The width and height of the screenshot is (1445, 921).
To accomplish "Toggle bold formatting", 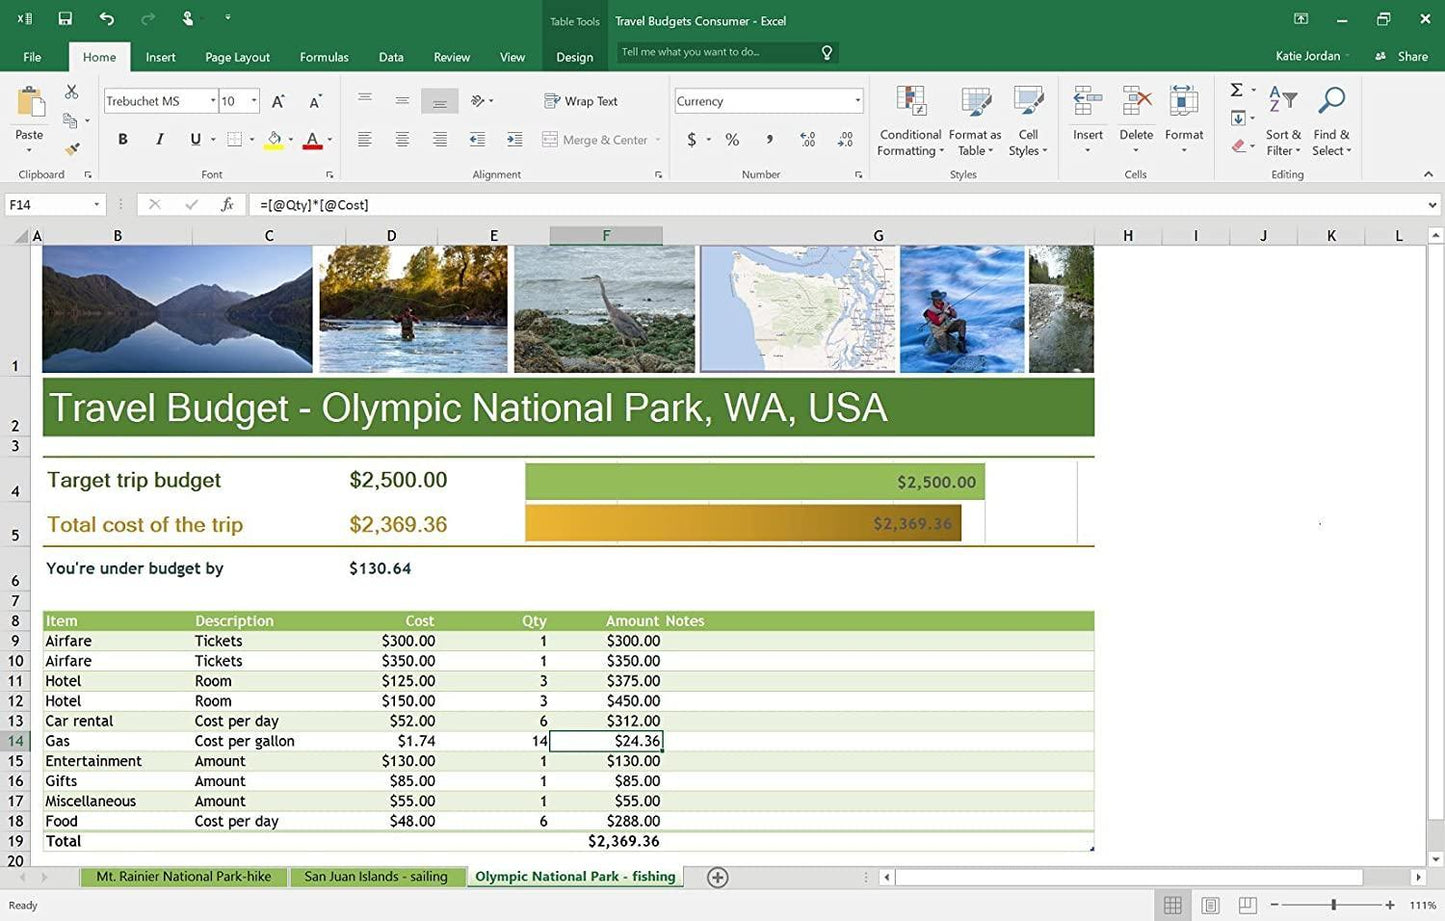I will (x=122, y=139).
